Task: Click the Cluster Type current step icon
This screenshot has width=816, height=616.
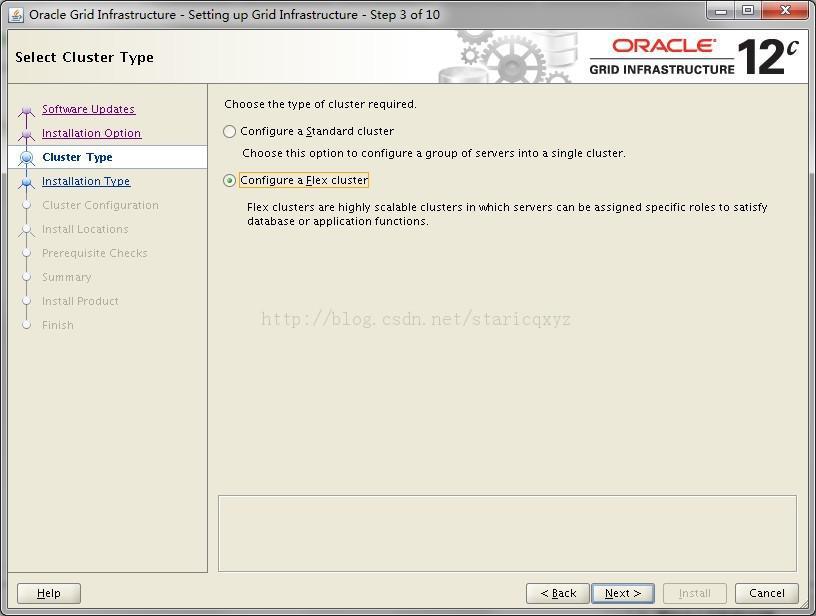Action: point(27,158)
